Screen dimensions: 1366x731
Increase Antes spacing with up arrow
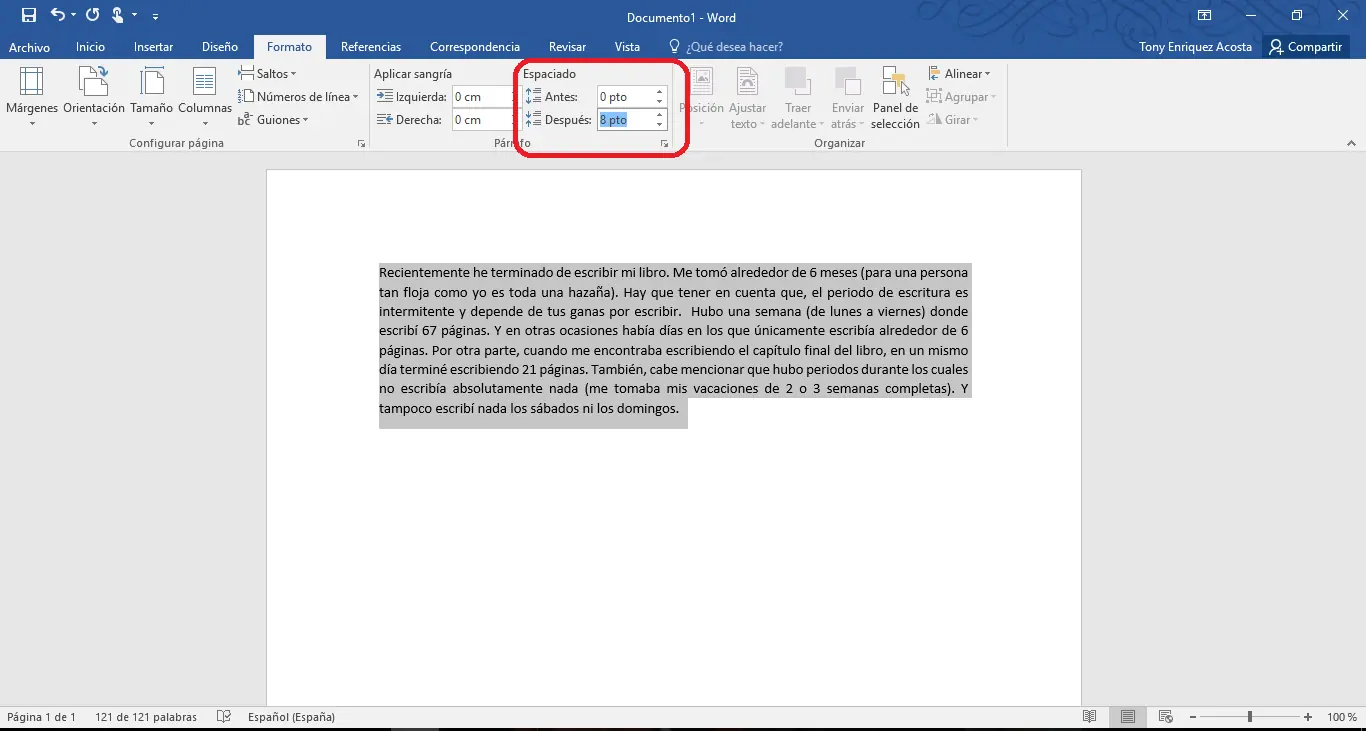[660, 93]
